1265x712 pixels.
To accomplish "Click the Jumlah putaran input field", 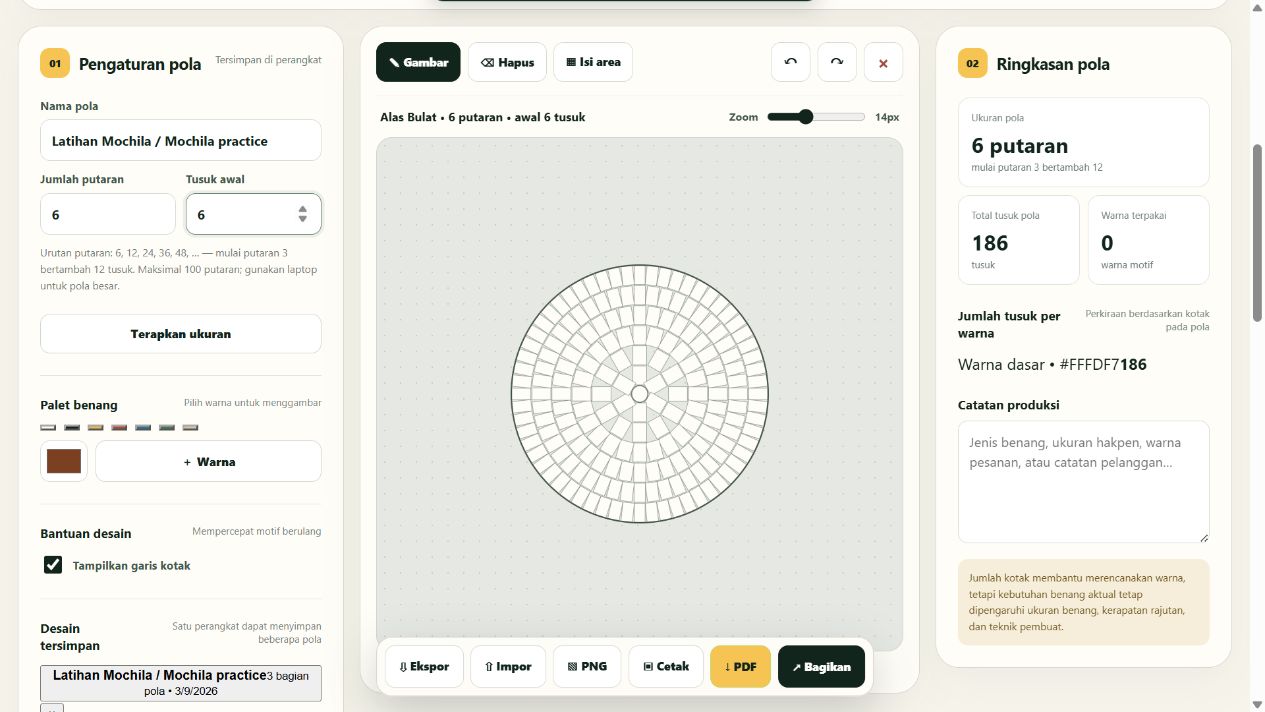I will click(108, 214).
